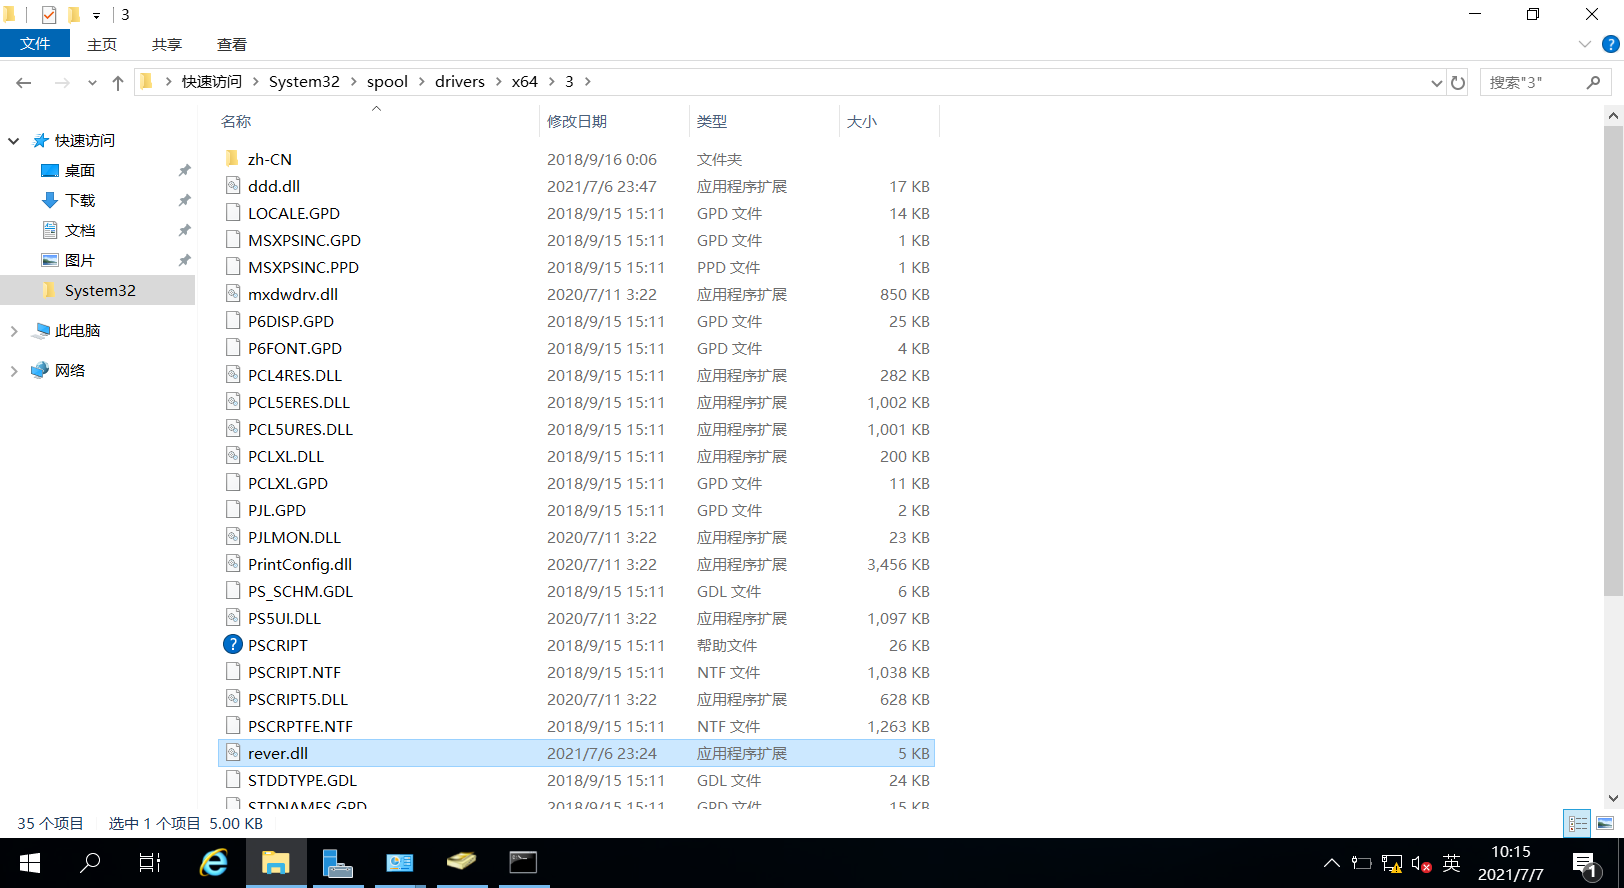This screenshot has width=1624, height=888.
Task: Click 快速访问 in the breadcrumb path
Action: click(x=212, y=82)
